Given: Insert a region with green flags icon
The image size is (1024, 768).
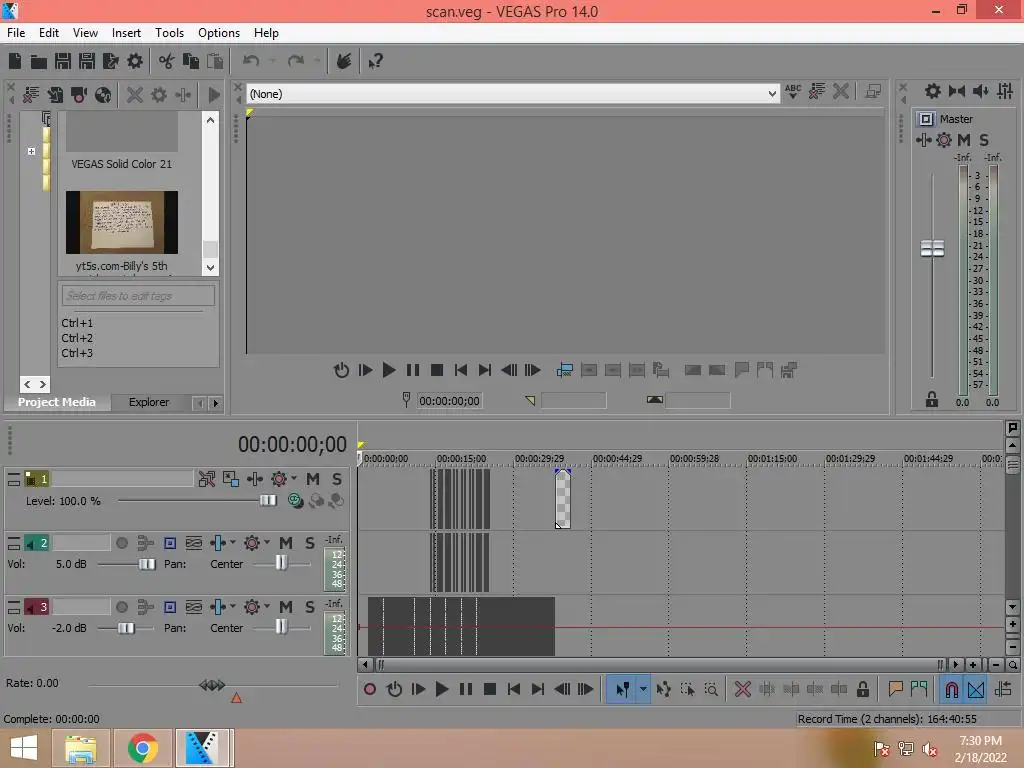Looking at the screenshot, I should click(x=919, y=689).
